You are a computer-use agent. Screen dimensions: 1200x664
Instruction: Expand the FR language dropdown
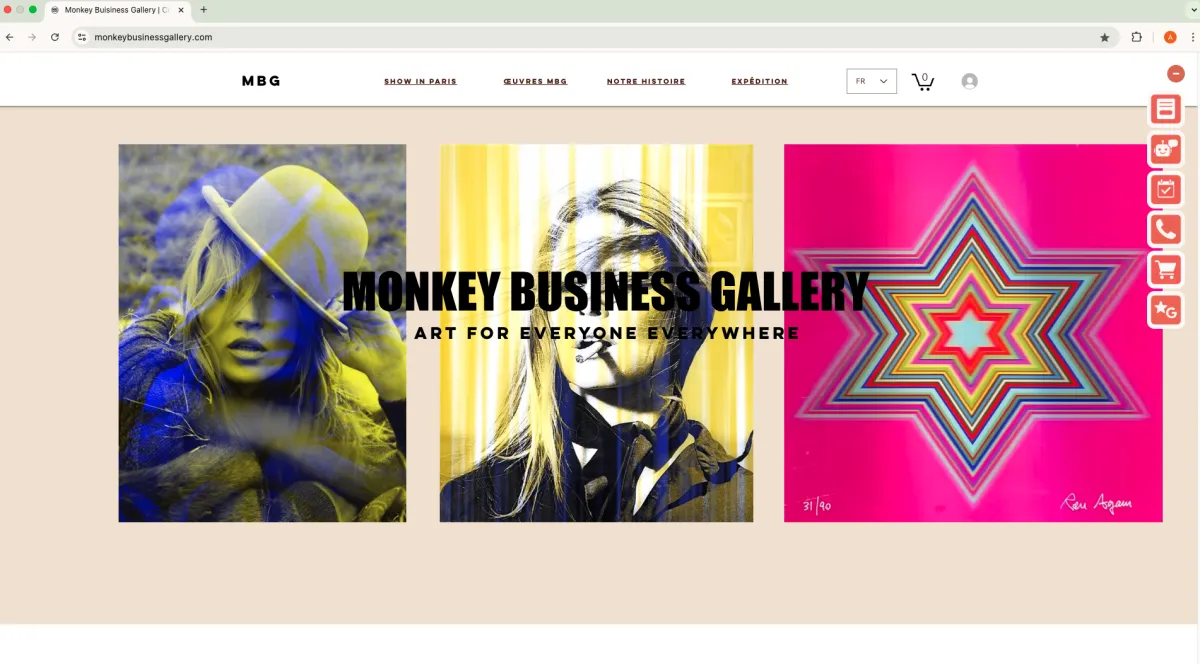tap(871, 81)
